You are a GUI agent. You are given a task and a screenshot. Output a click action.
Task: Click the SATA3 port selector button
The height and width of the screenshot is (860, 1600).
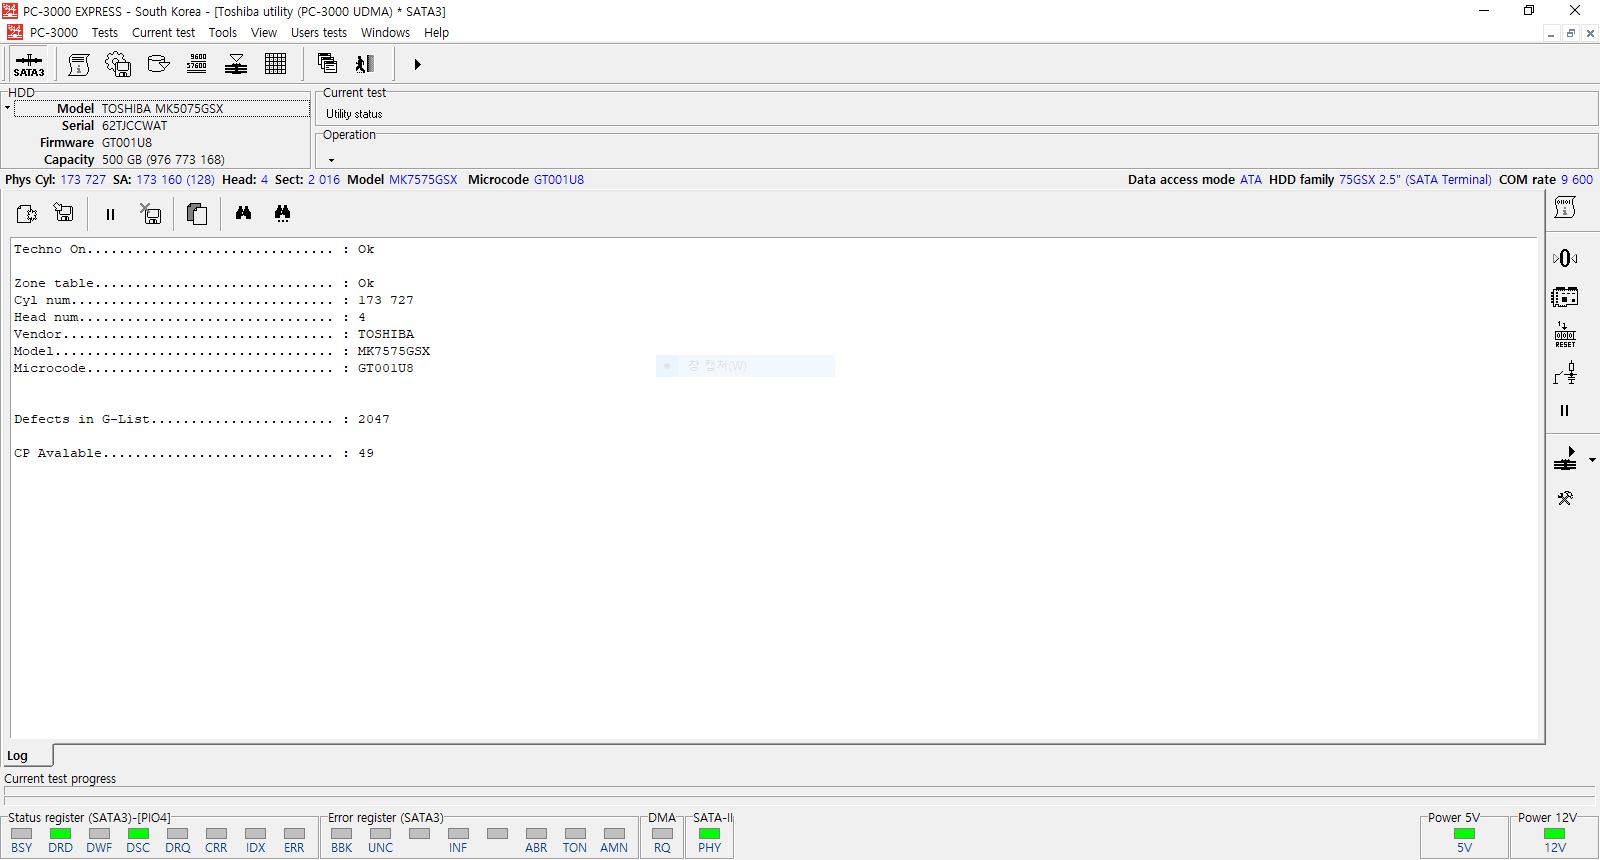click(x=29, y=64)
